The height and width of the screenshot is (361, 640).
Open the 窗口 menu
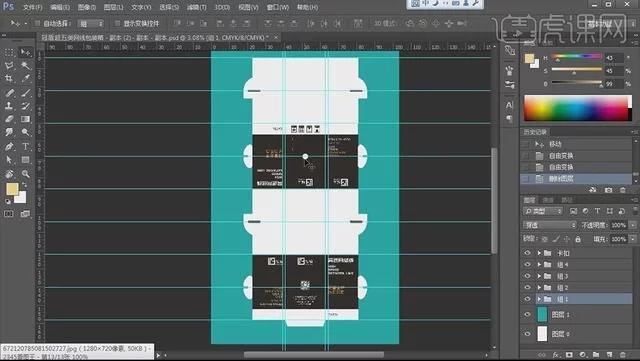pyautogui.click(x=278, y=7)
